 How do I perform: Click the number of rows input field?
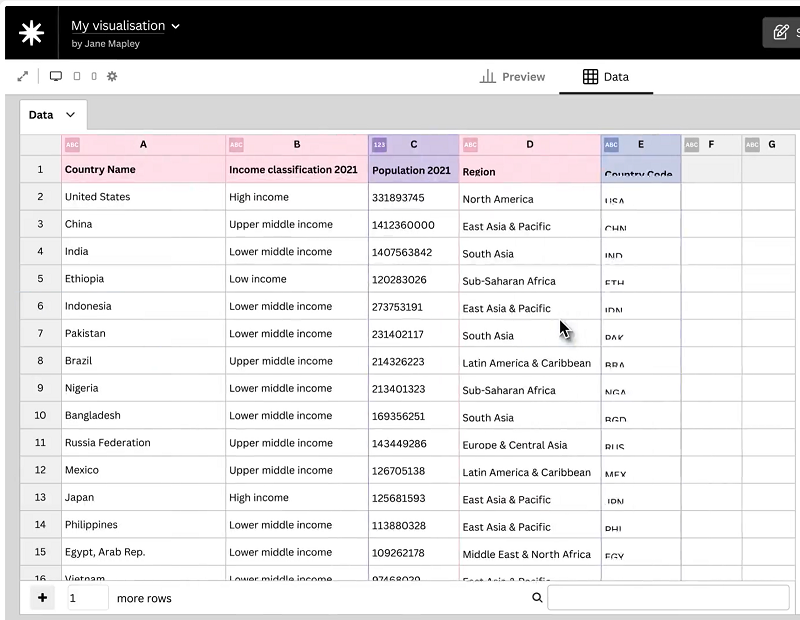87,598
